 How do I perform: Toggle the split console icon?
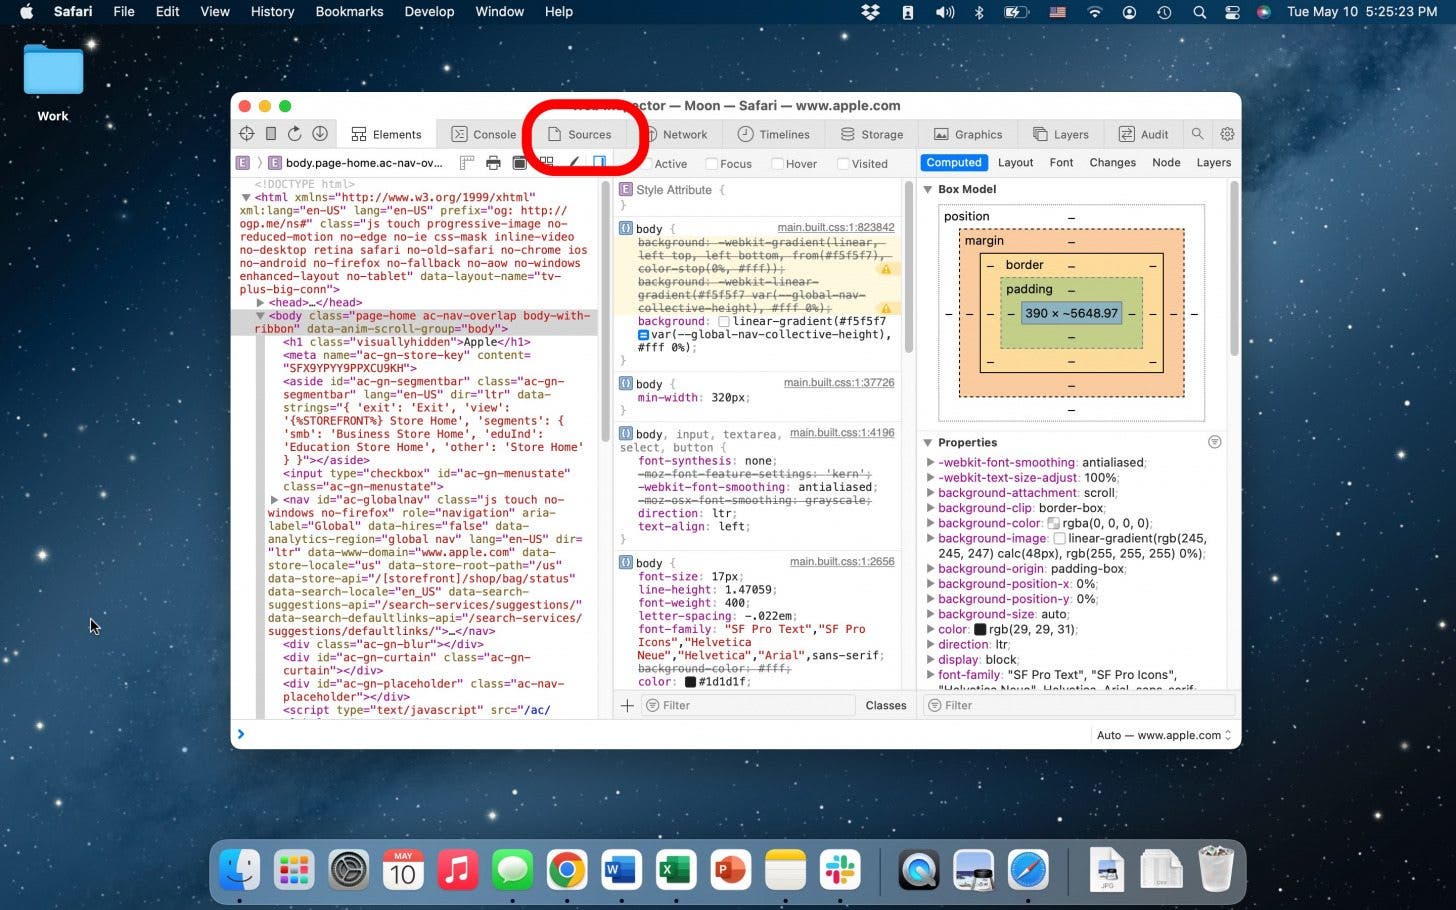[599, 162]
